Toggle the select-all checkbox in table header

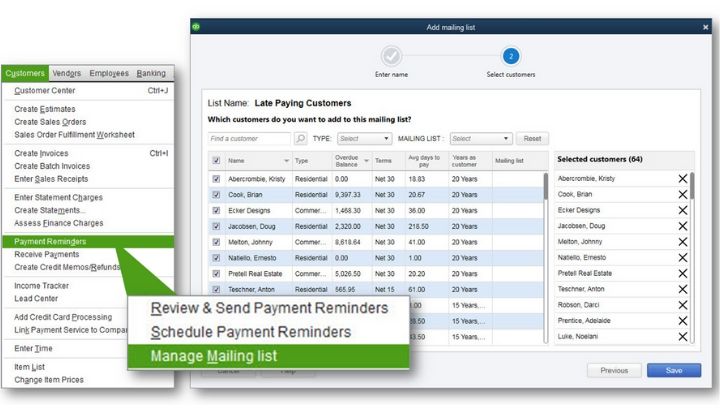[216, 160]
